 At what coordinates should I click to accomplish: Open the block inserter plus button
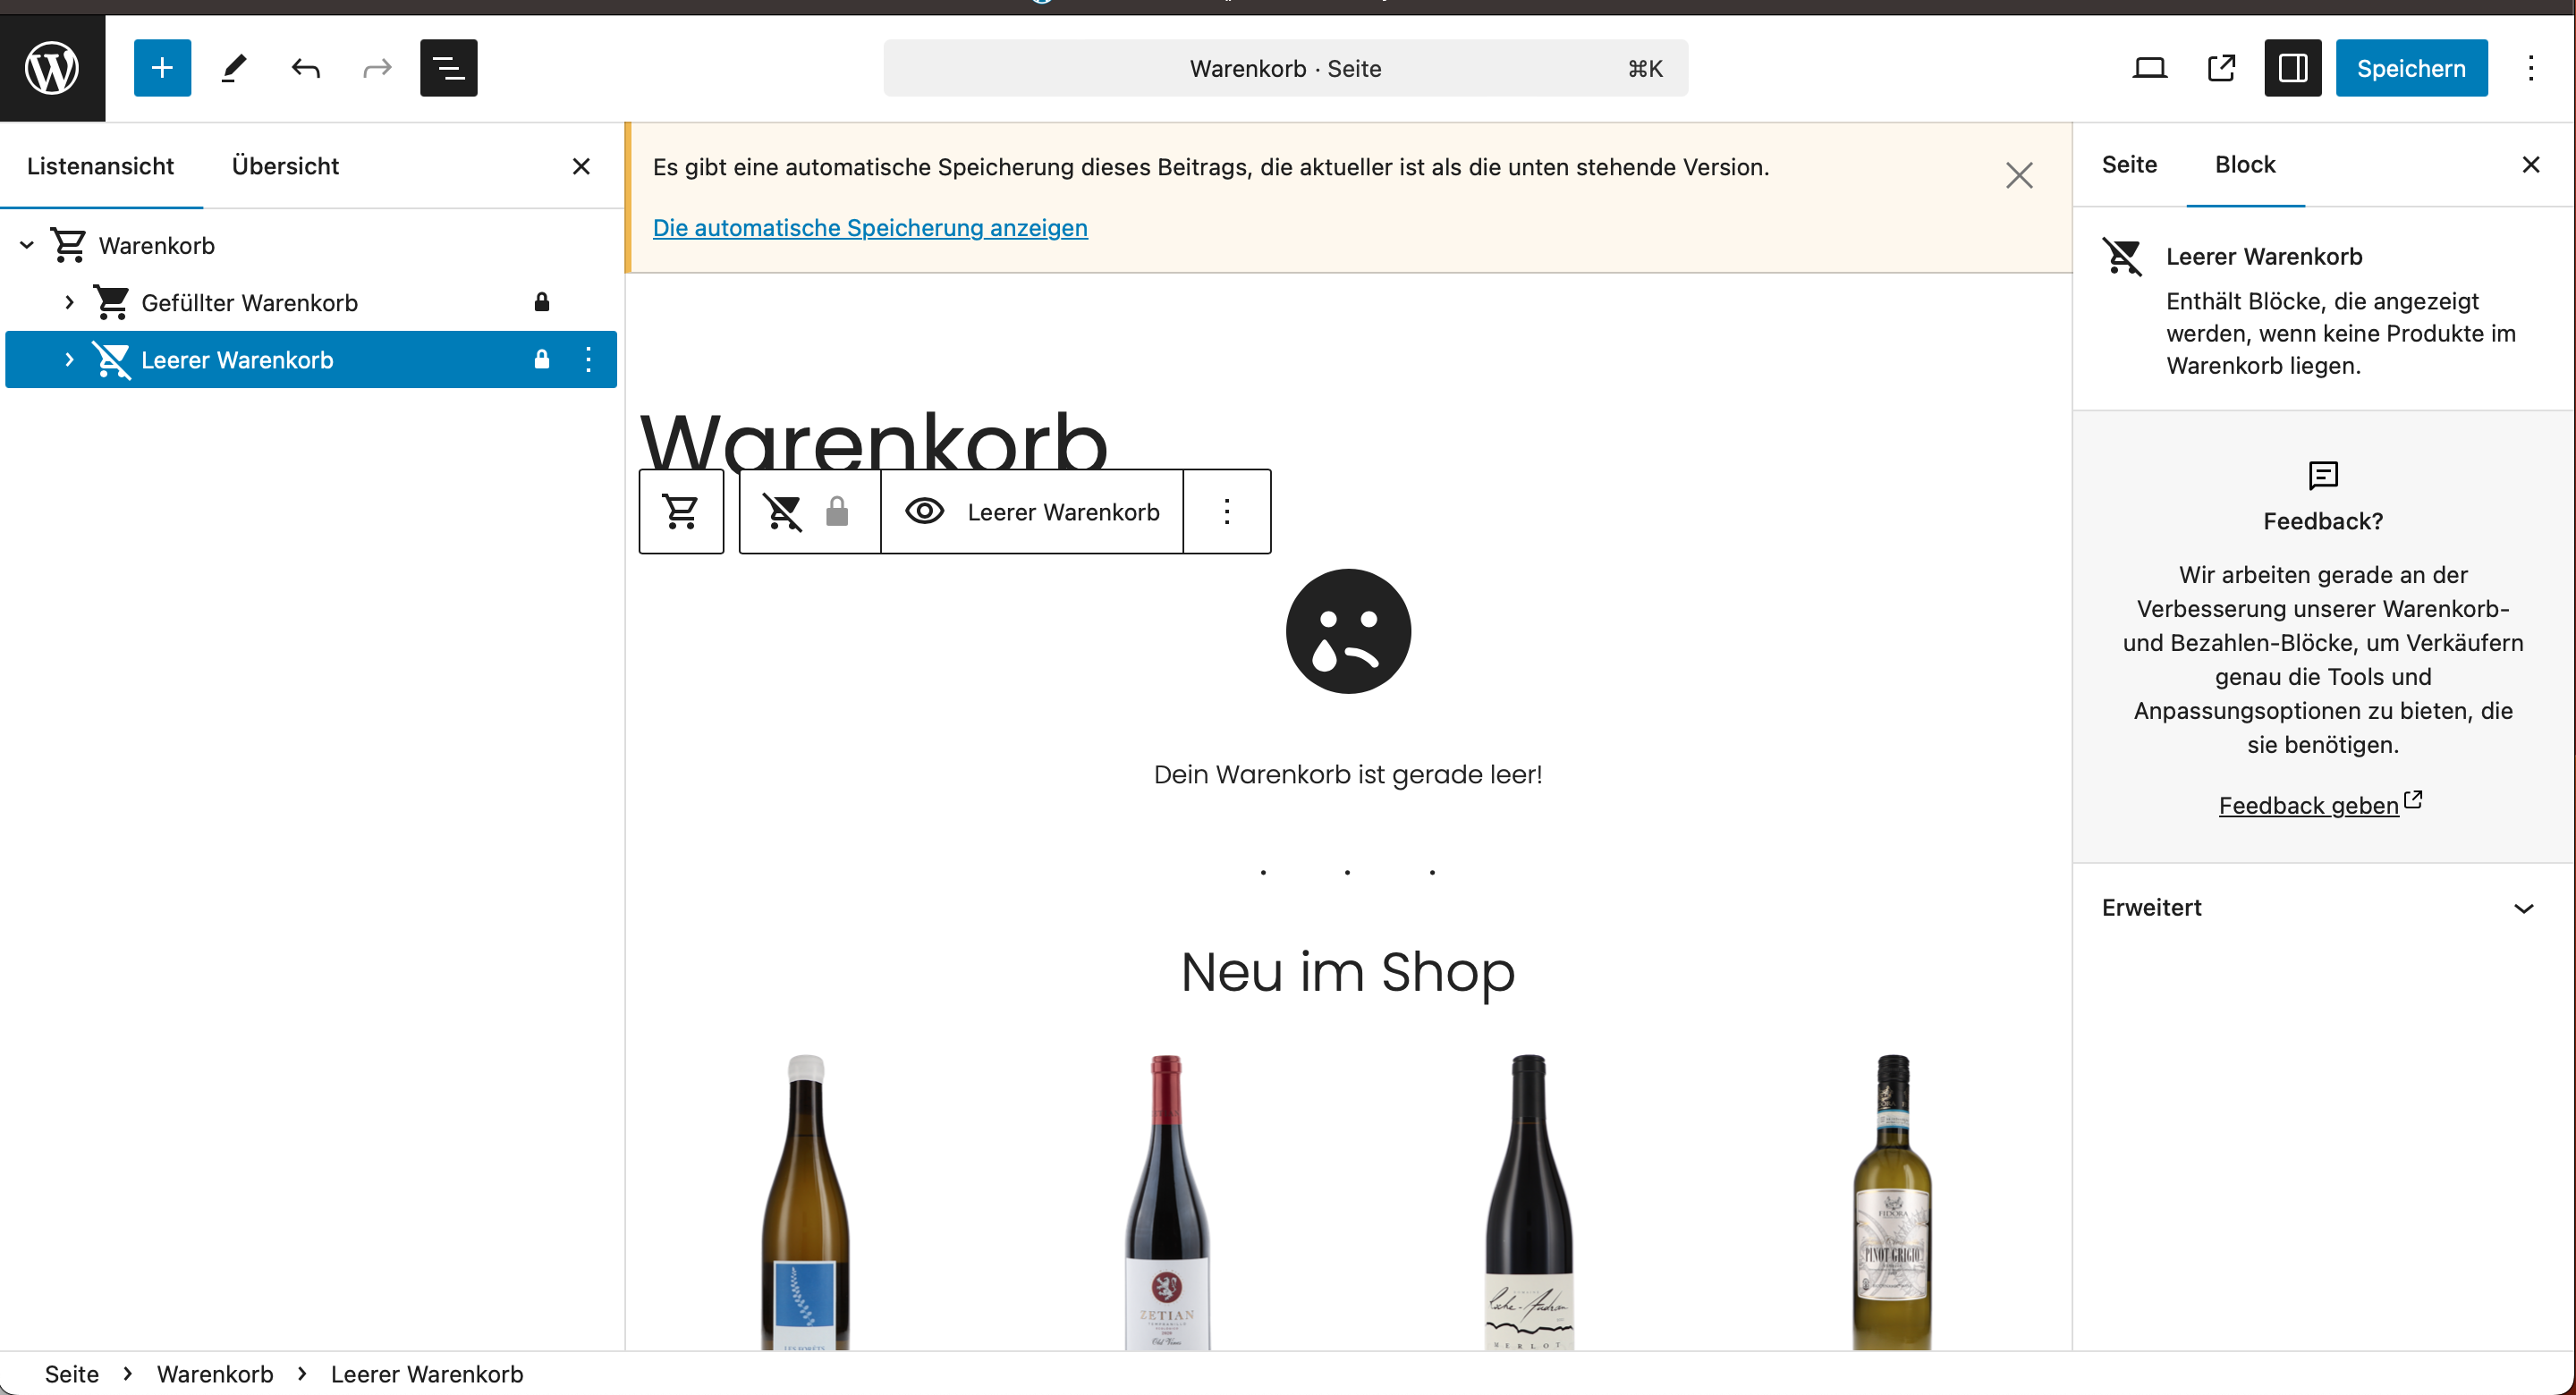tap(162, 68)
